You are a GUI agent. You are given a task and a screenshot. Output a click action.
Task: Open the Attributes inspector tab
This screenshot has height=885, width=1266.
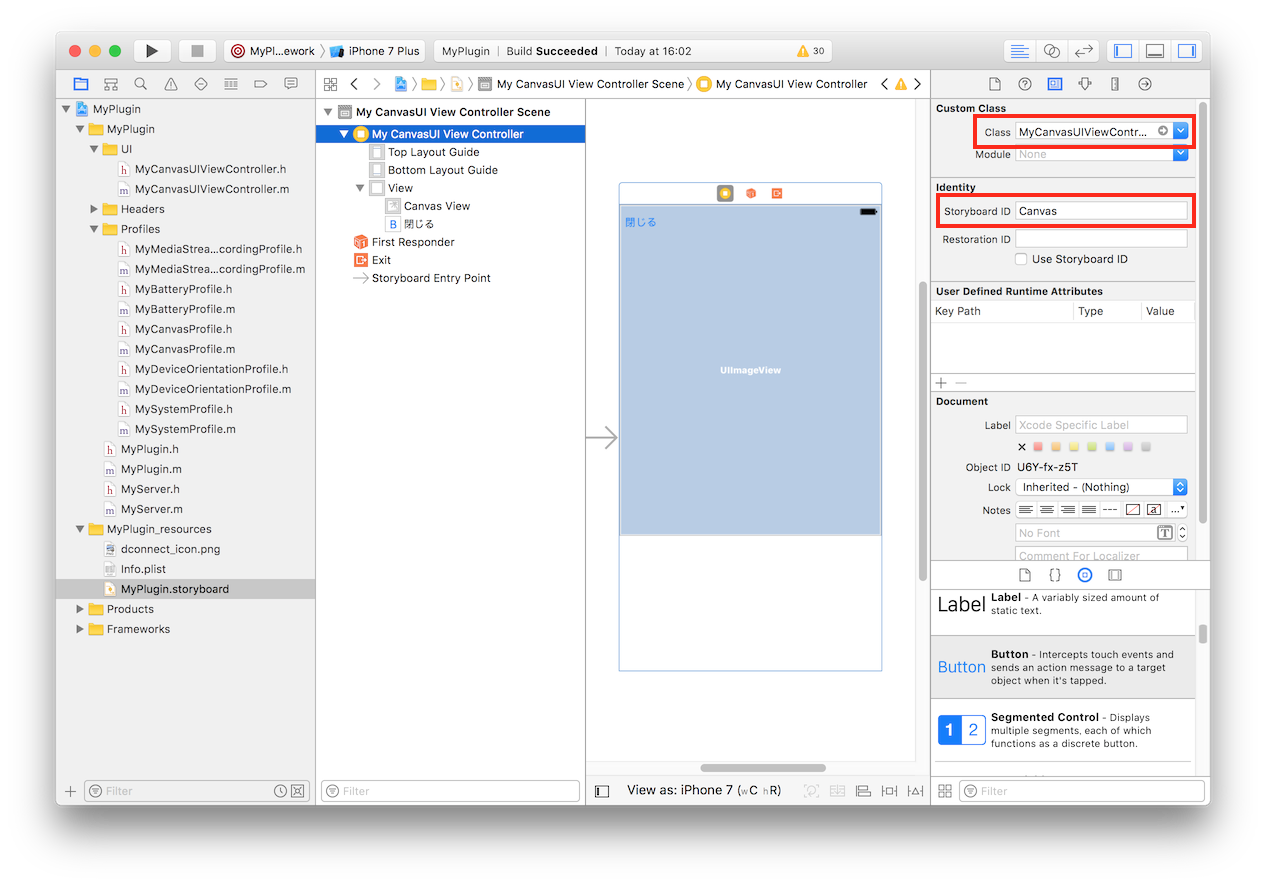tap(1085, 84)
